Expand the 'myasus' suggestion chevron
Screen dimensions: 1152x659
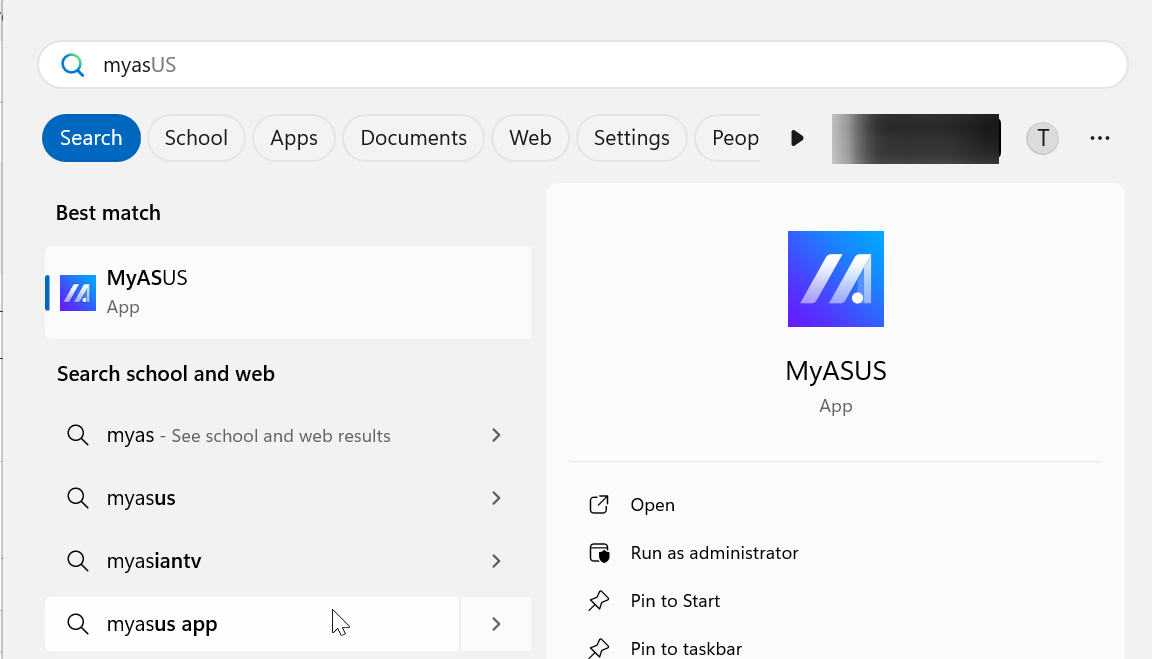point(496,498)
